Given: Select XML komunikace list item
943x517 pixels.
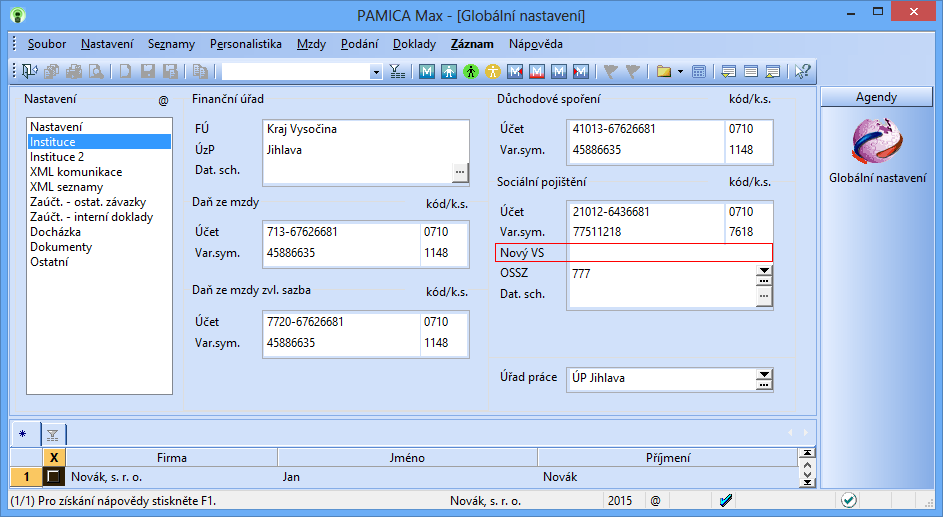Looking at the screenshot, I should 99,172.
